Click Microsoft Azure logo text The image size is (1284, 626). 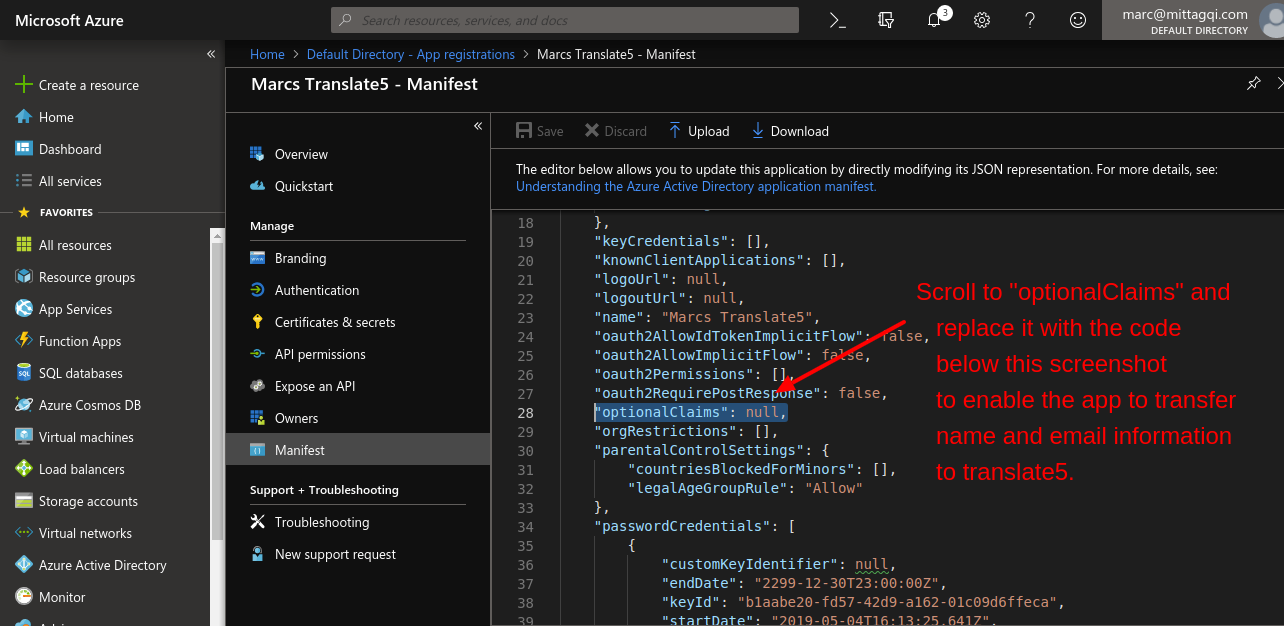click(x=69, y=20)
